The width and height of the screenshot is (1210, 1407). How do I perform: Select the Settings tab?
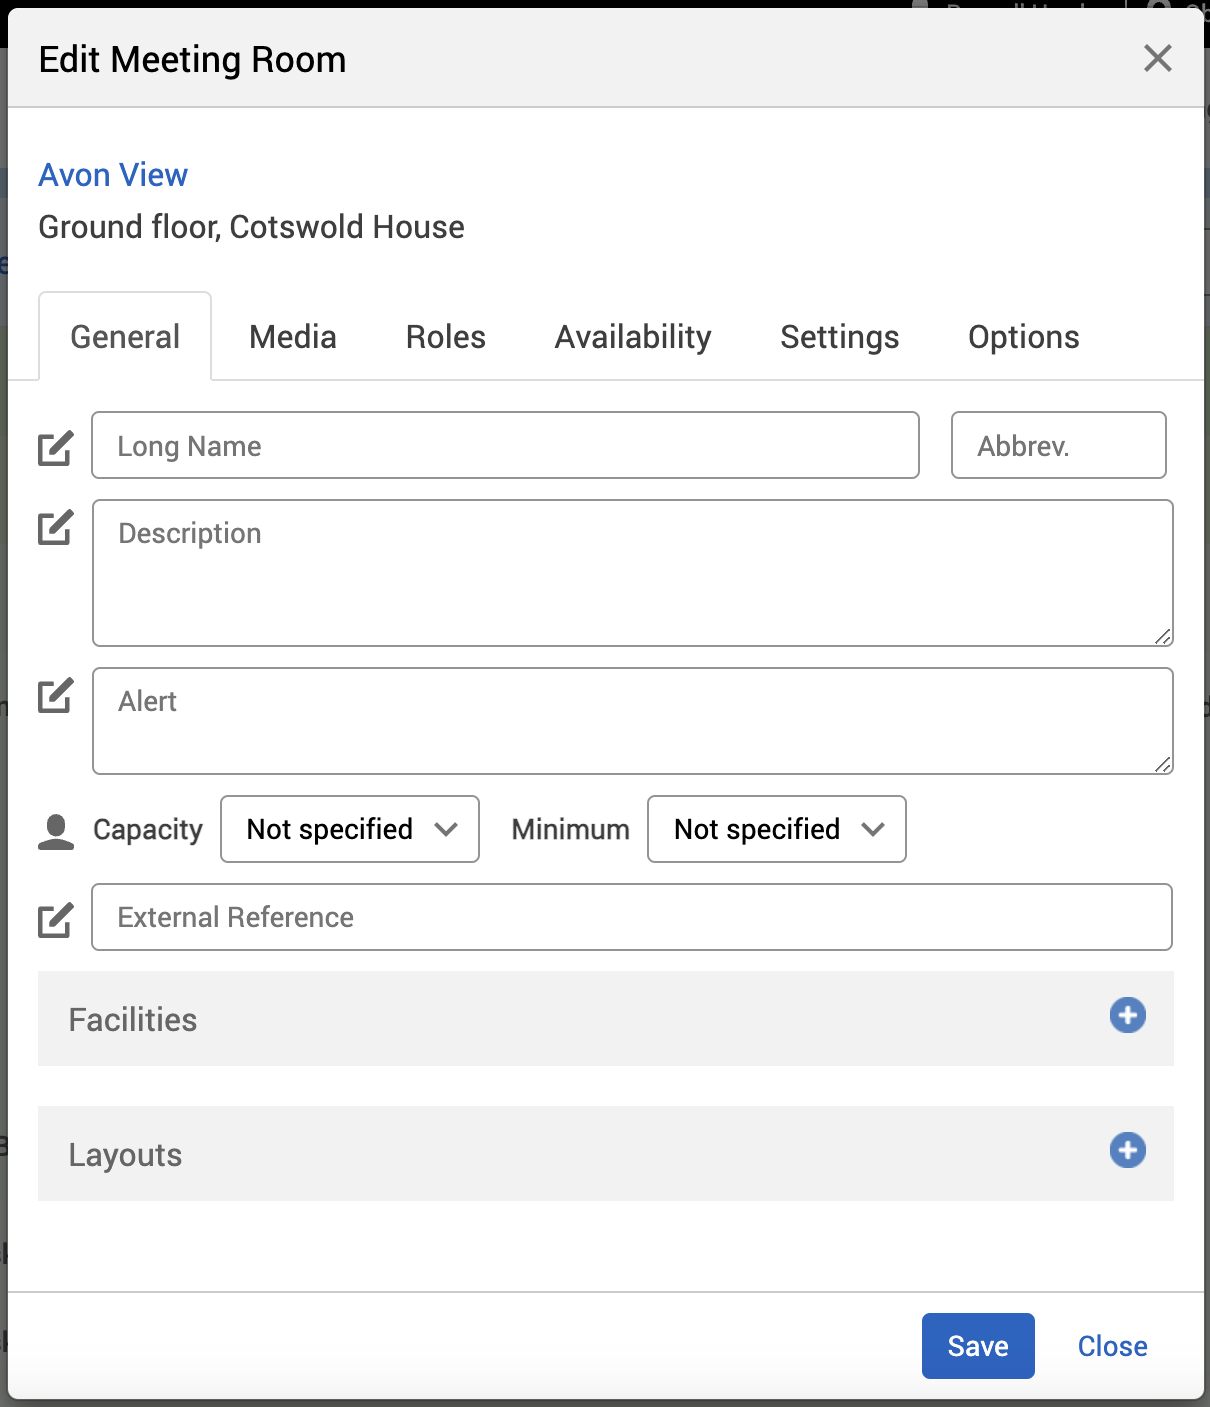[x=839, y=337]
